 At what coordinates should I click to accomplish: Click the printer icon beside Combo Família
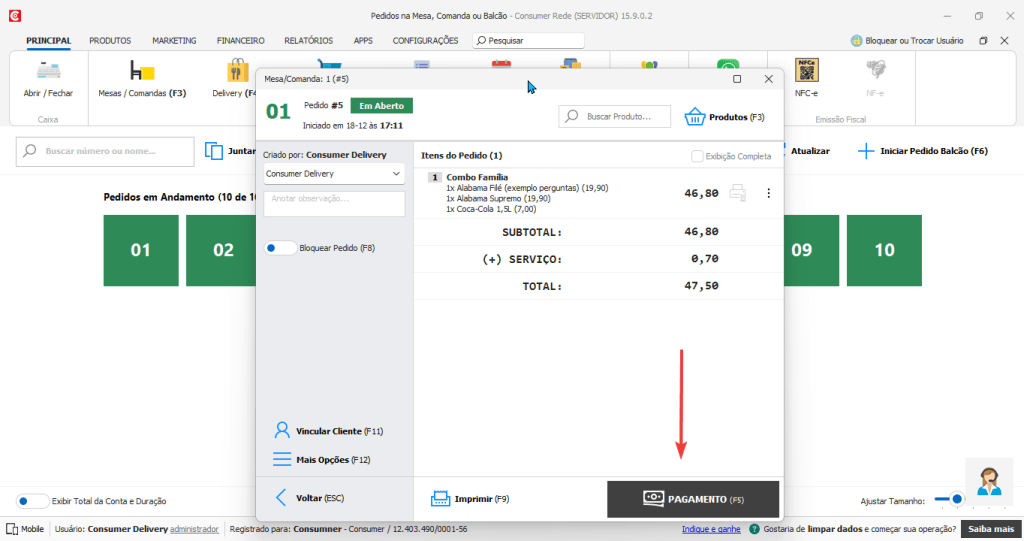(x=737, y=193)
